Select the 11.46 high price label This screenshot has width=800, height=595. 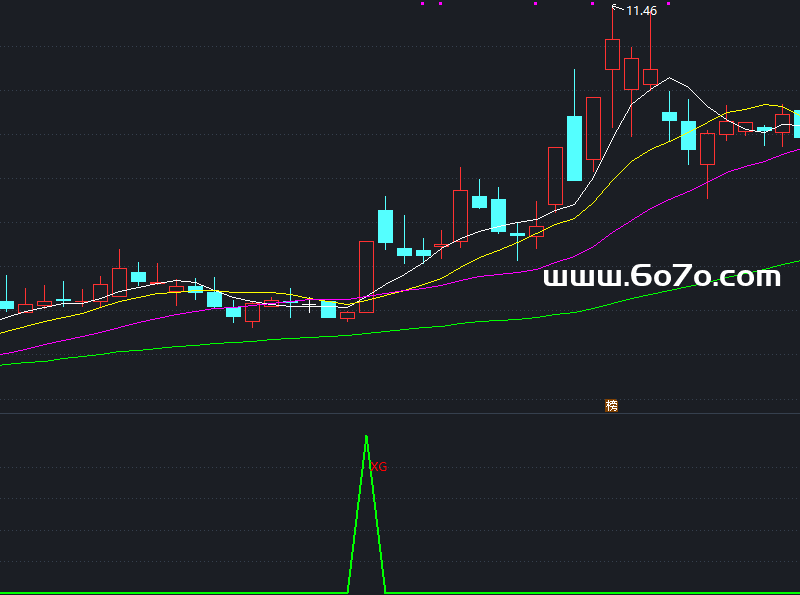pyautogui.click(x=641, y=11)
